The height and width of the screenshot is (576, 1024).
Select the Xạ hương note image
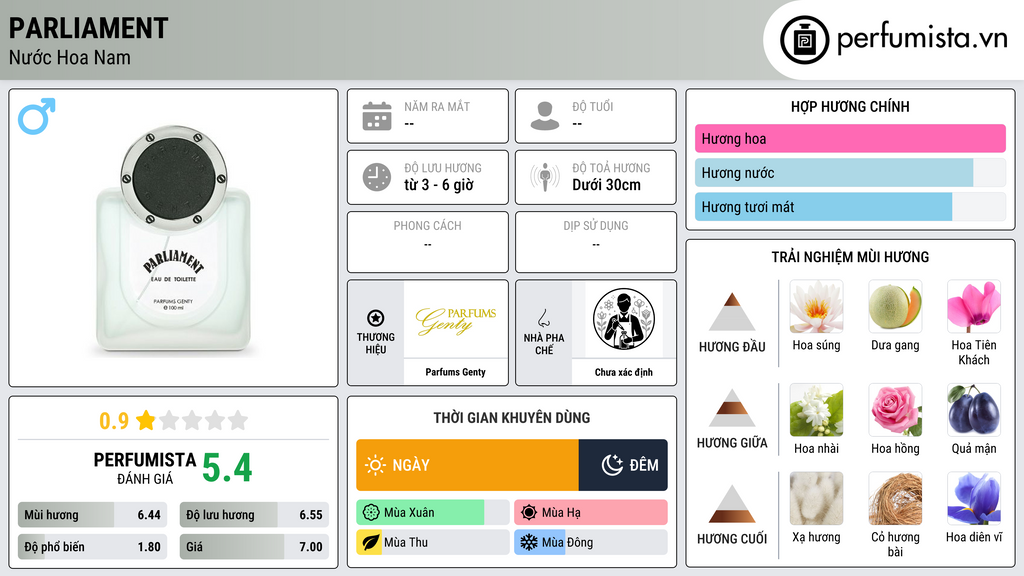click(x=816, y=499)
